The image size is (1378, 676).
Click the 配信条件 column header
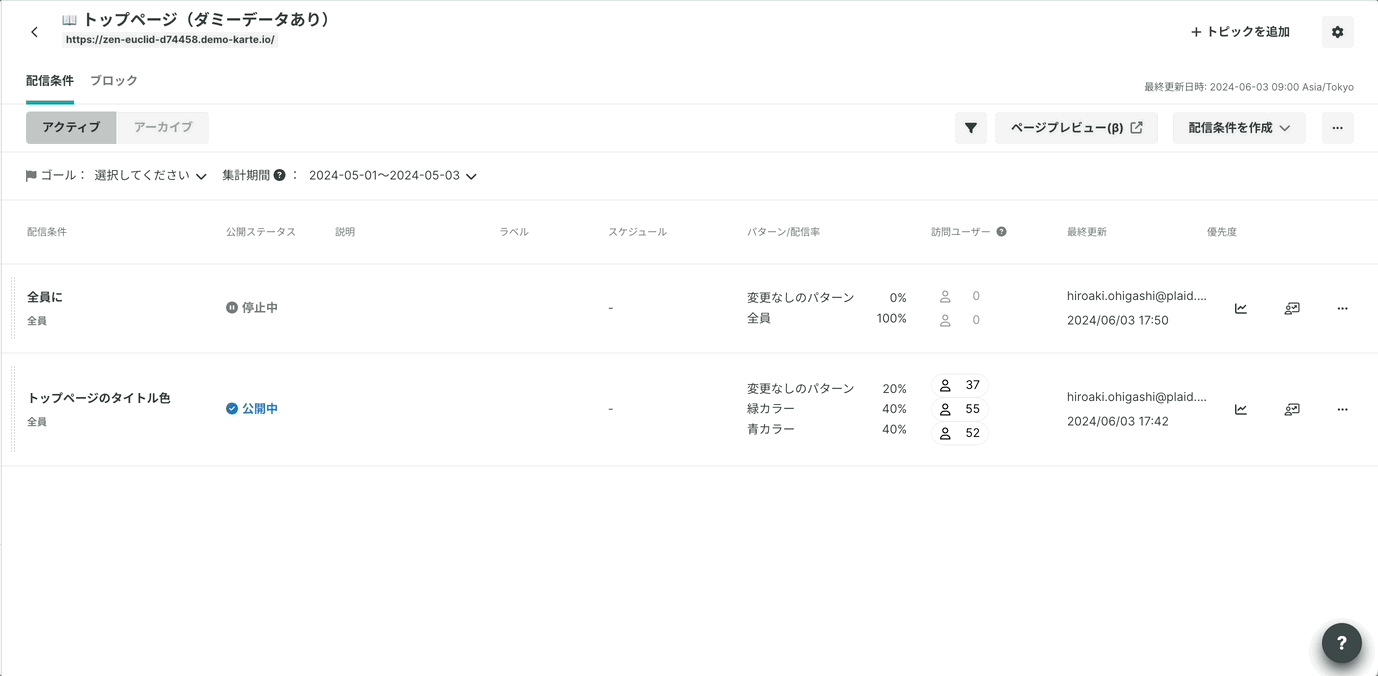[47, 232]
